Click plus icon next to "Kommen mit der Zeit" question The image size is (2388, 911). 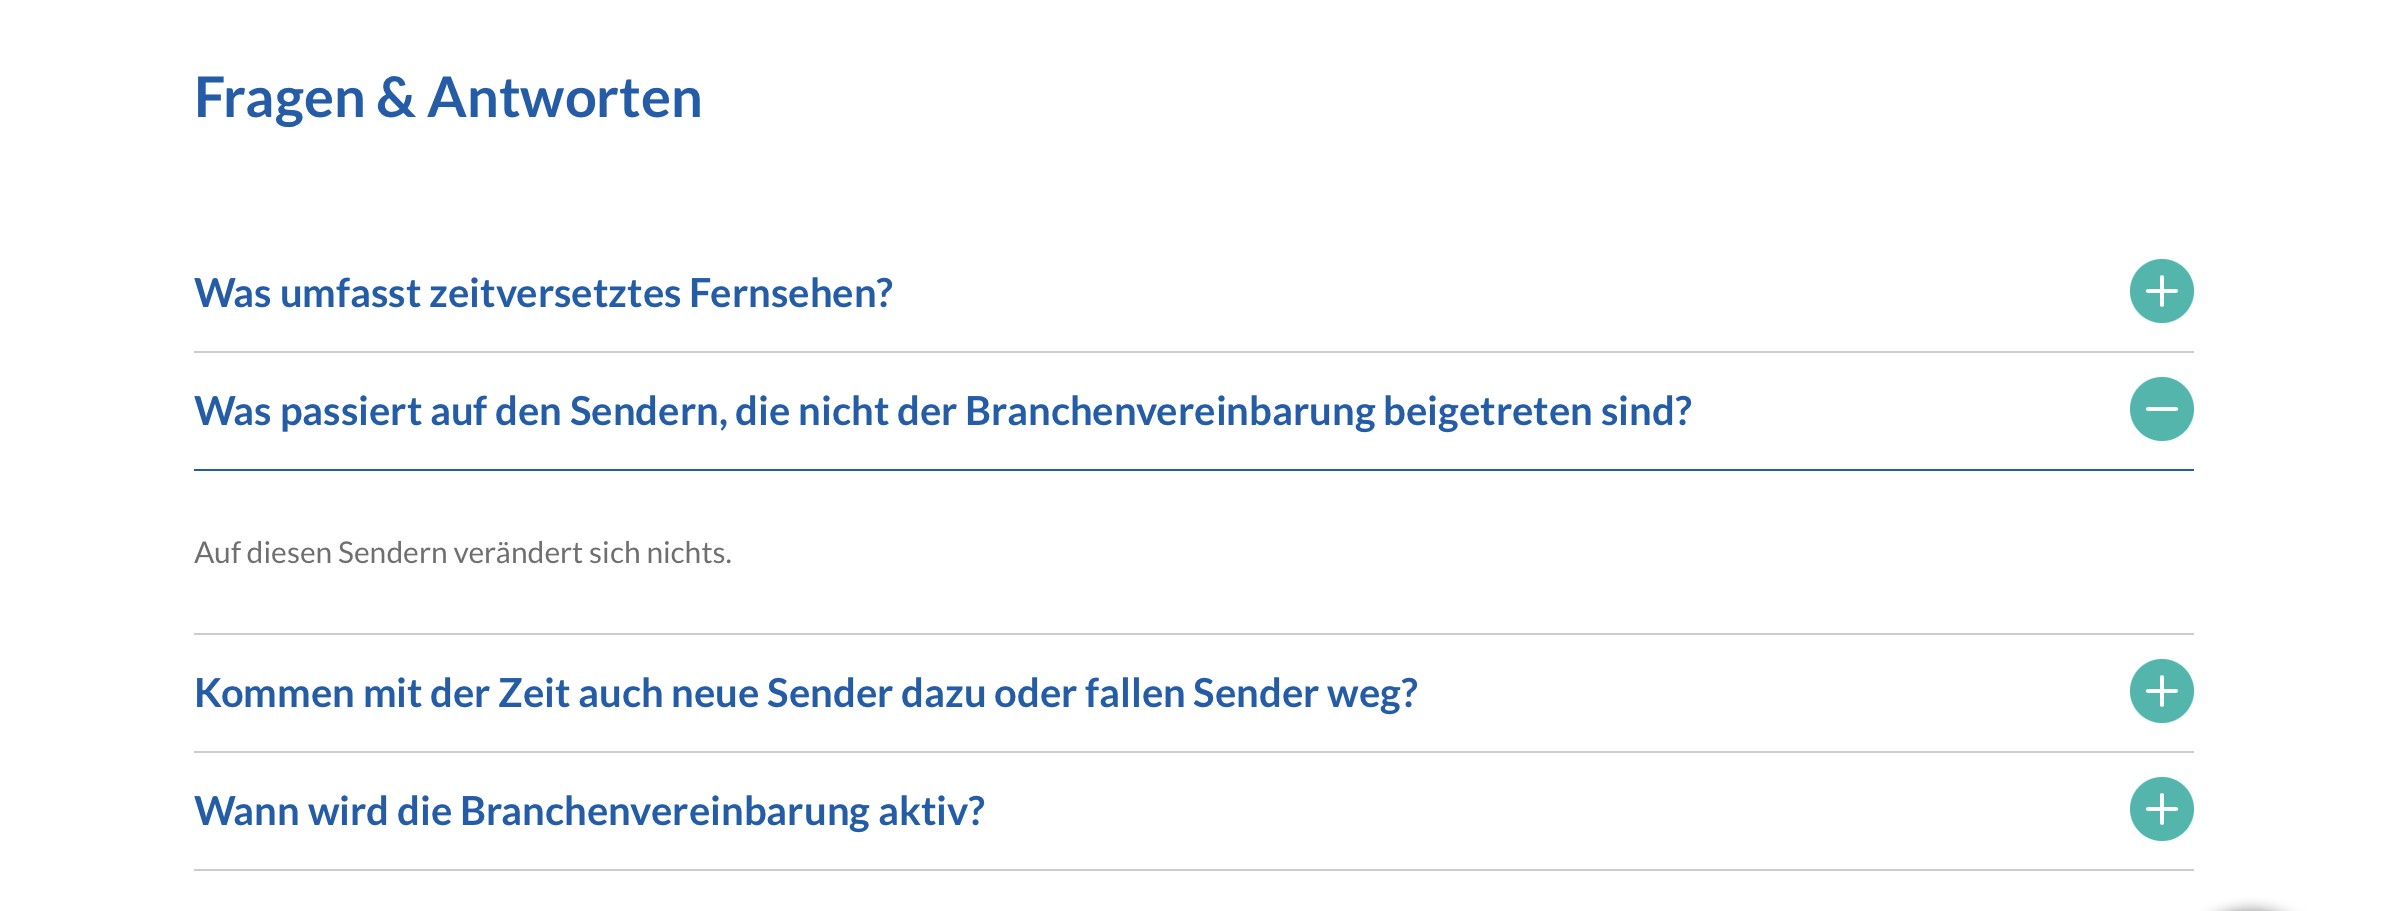pyautogui.click(x=2161, y=692)
